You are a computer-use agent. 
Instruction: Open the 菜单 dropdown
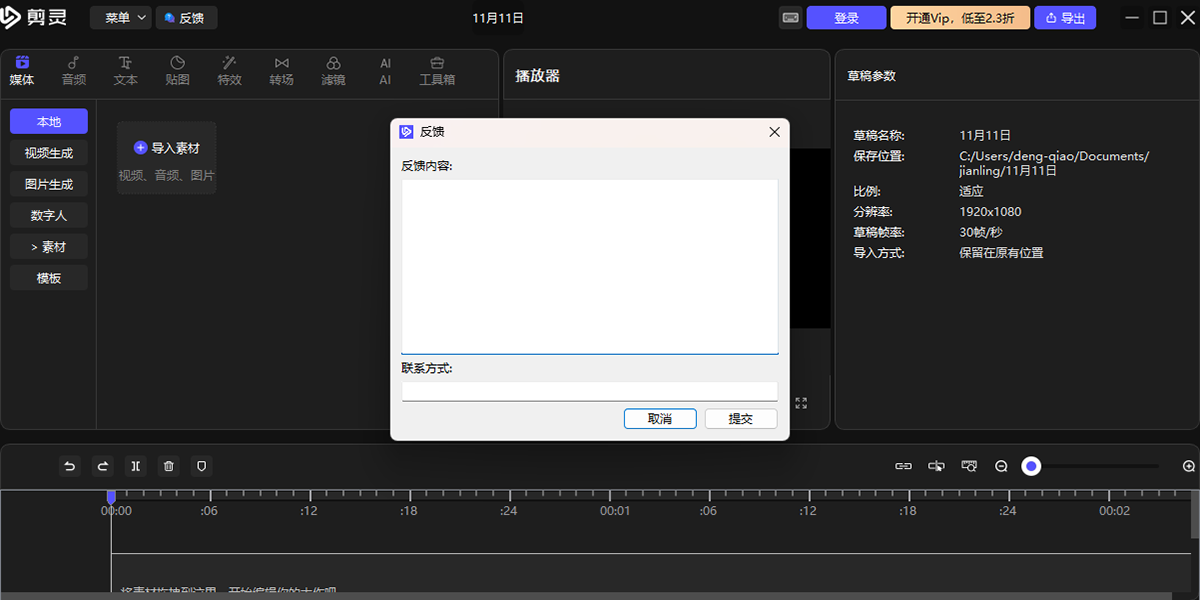tap(119, 17)
